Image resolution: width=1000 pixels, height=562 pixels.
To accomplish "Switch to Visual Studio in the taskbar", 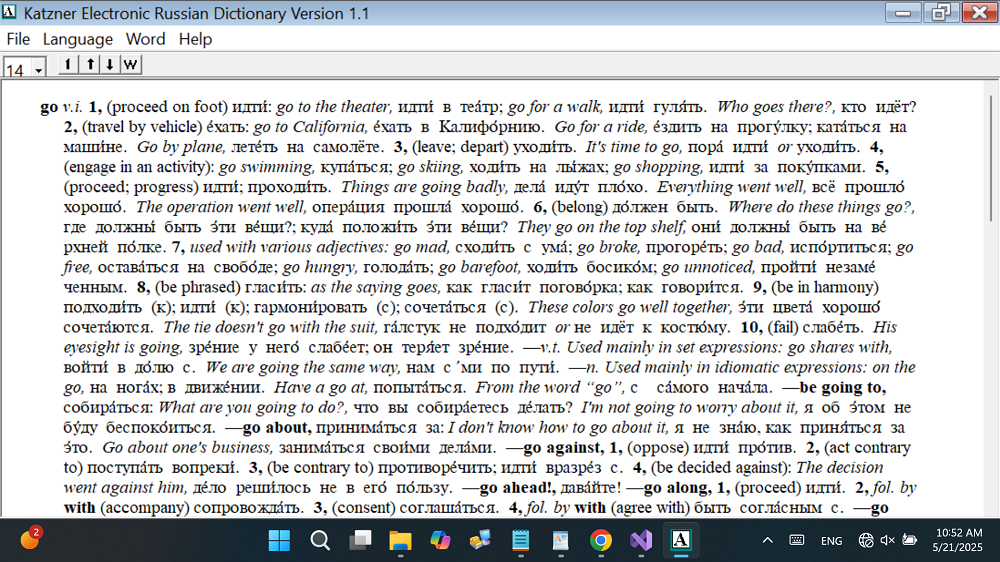I will click(x=640, y=540).
